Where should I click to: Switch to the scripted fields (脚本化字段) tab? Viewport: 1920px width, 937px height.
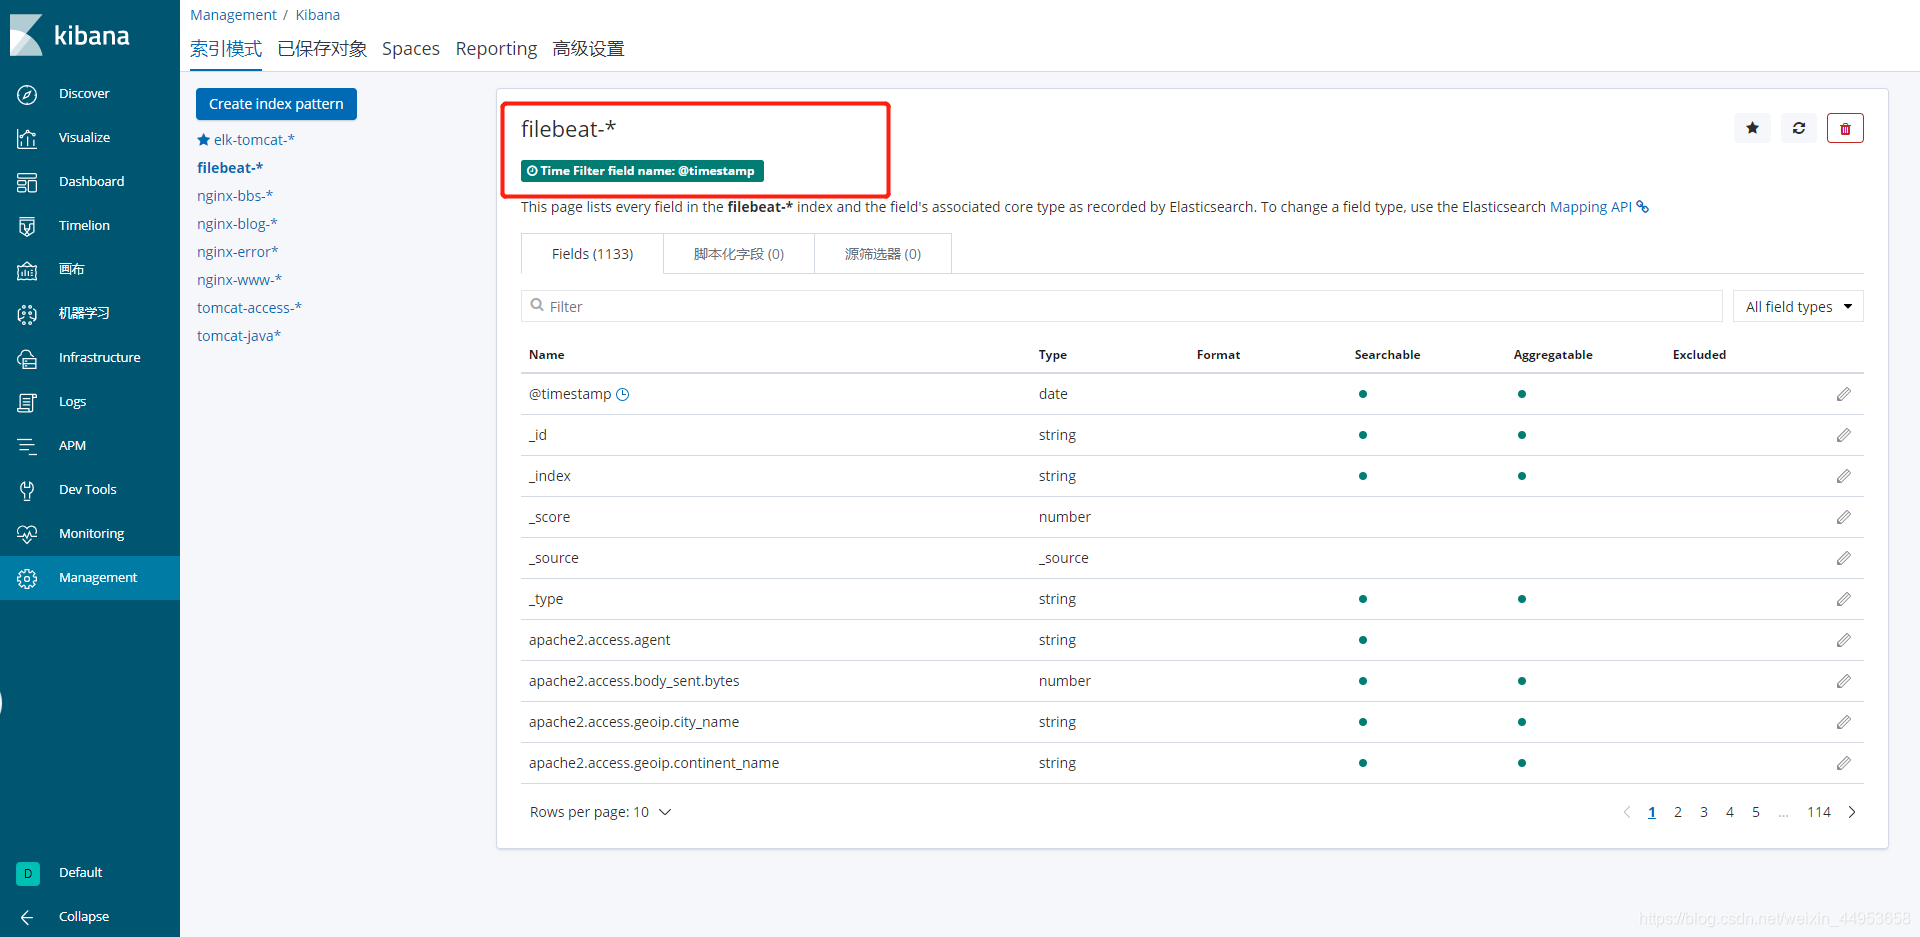(x=739, y=254)
